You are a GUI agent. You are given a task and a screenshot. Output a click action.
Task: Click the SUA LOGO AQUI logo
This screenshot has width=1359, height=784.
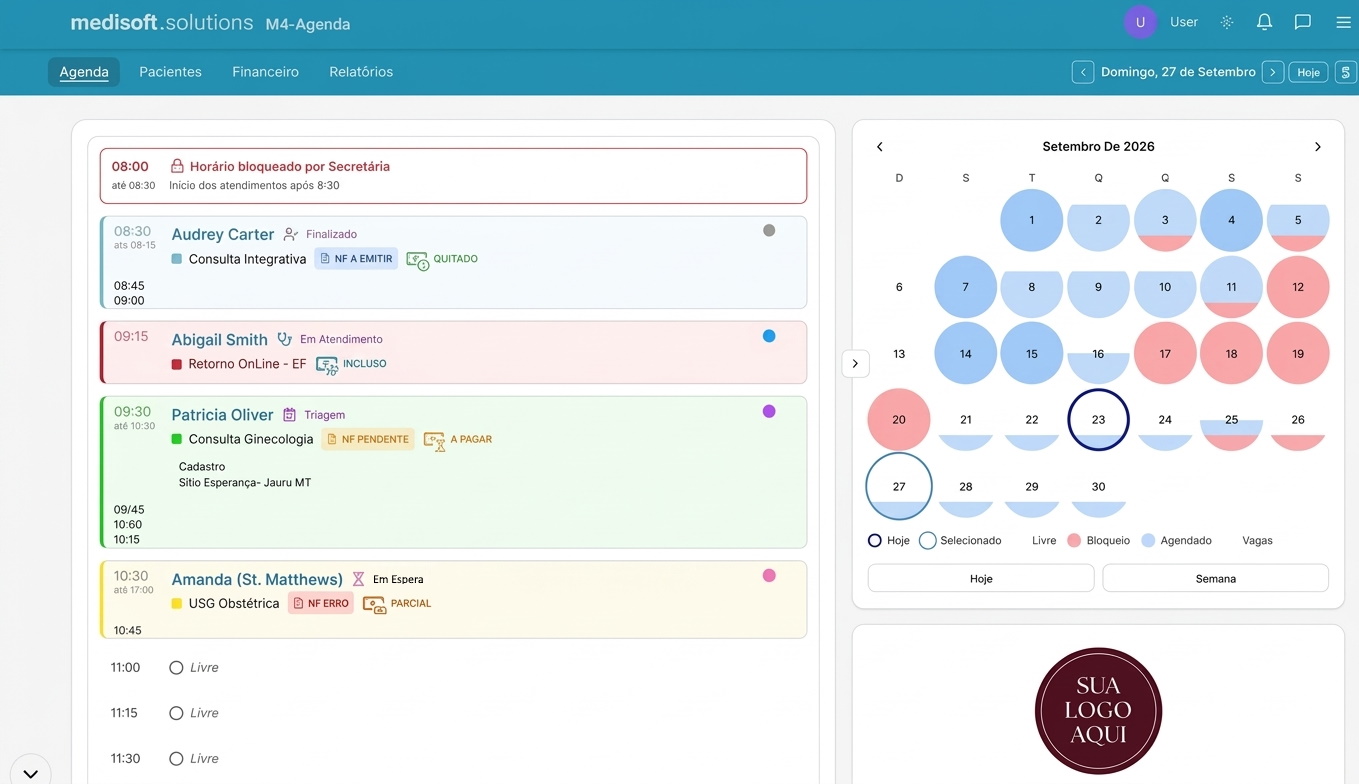coord(1098,711)
